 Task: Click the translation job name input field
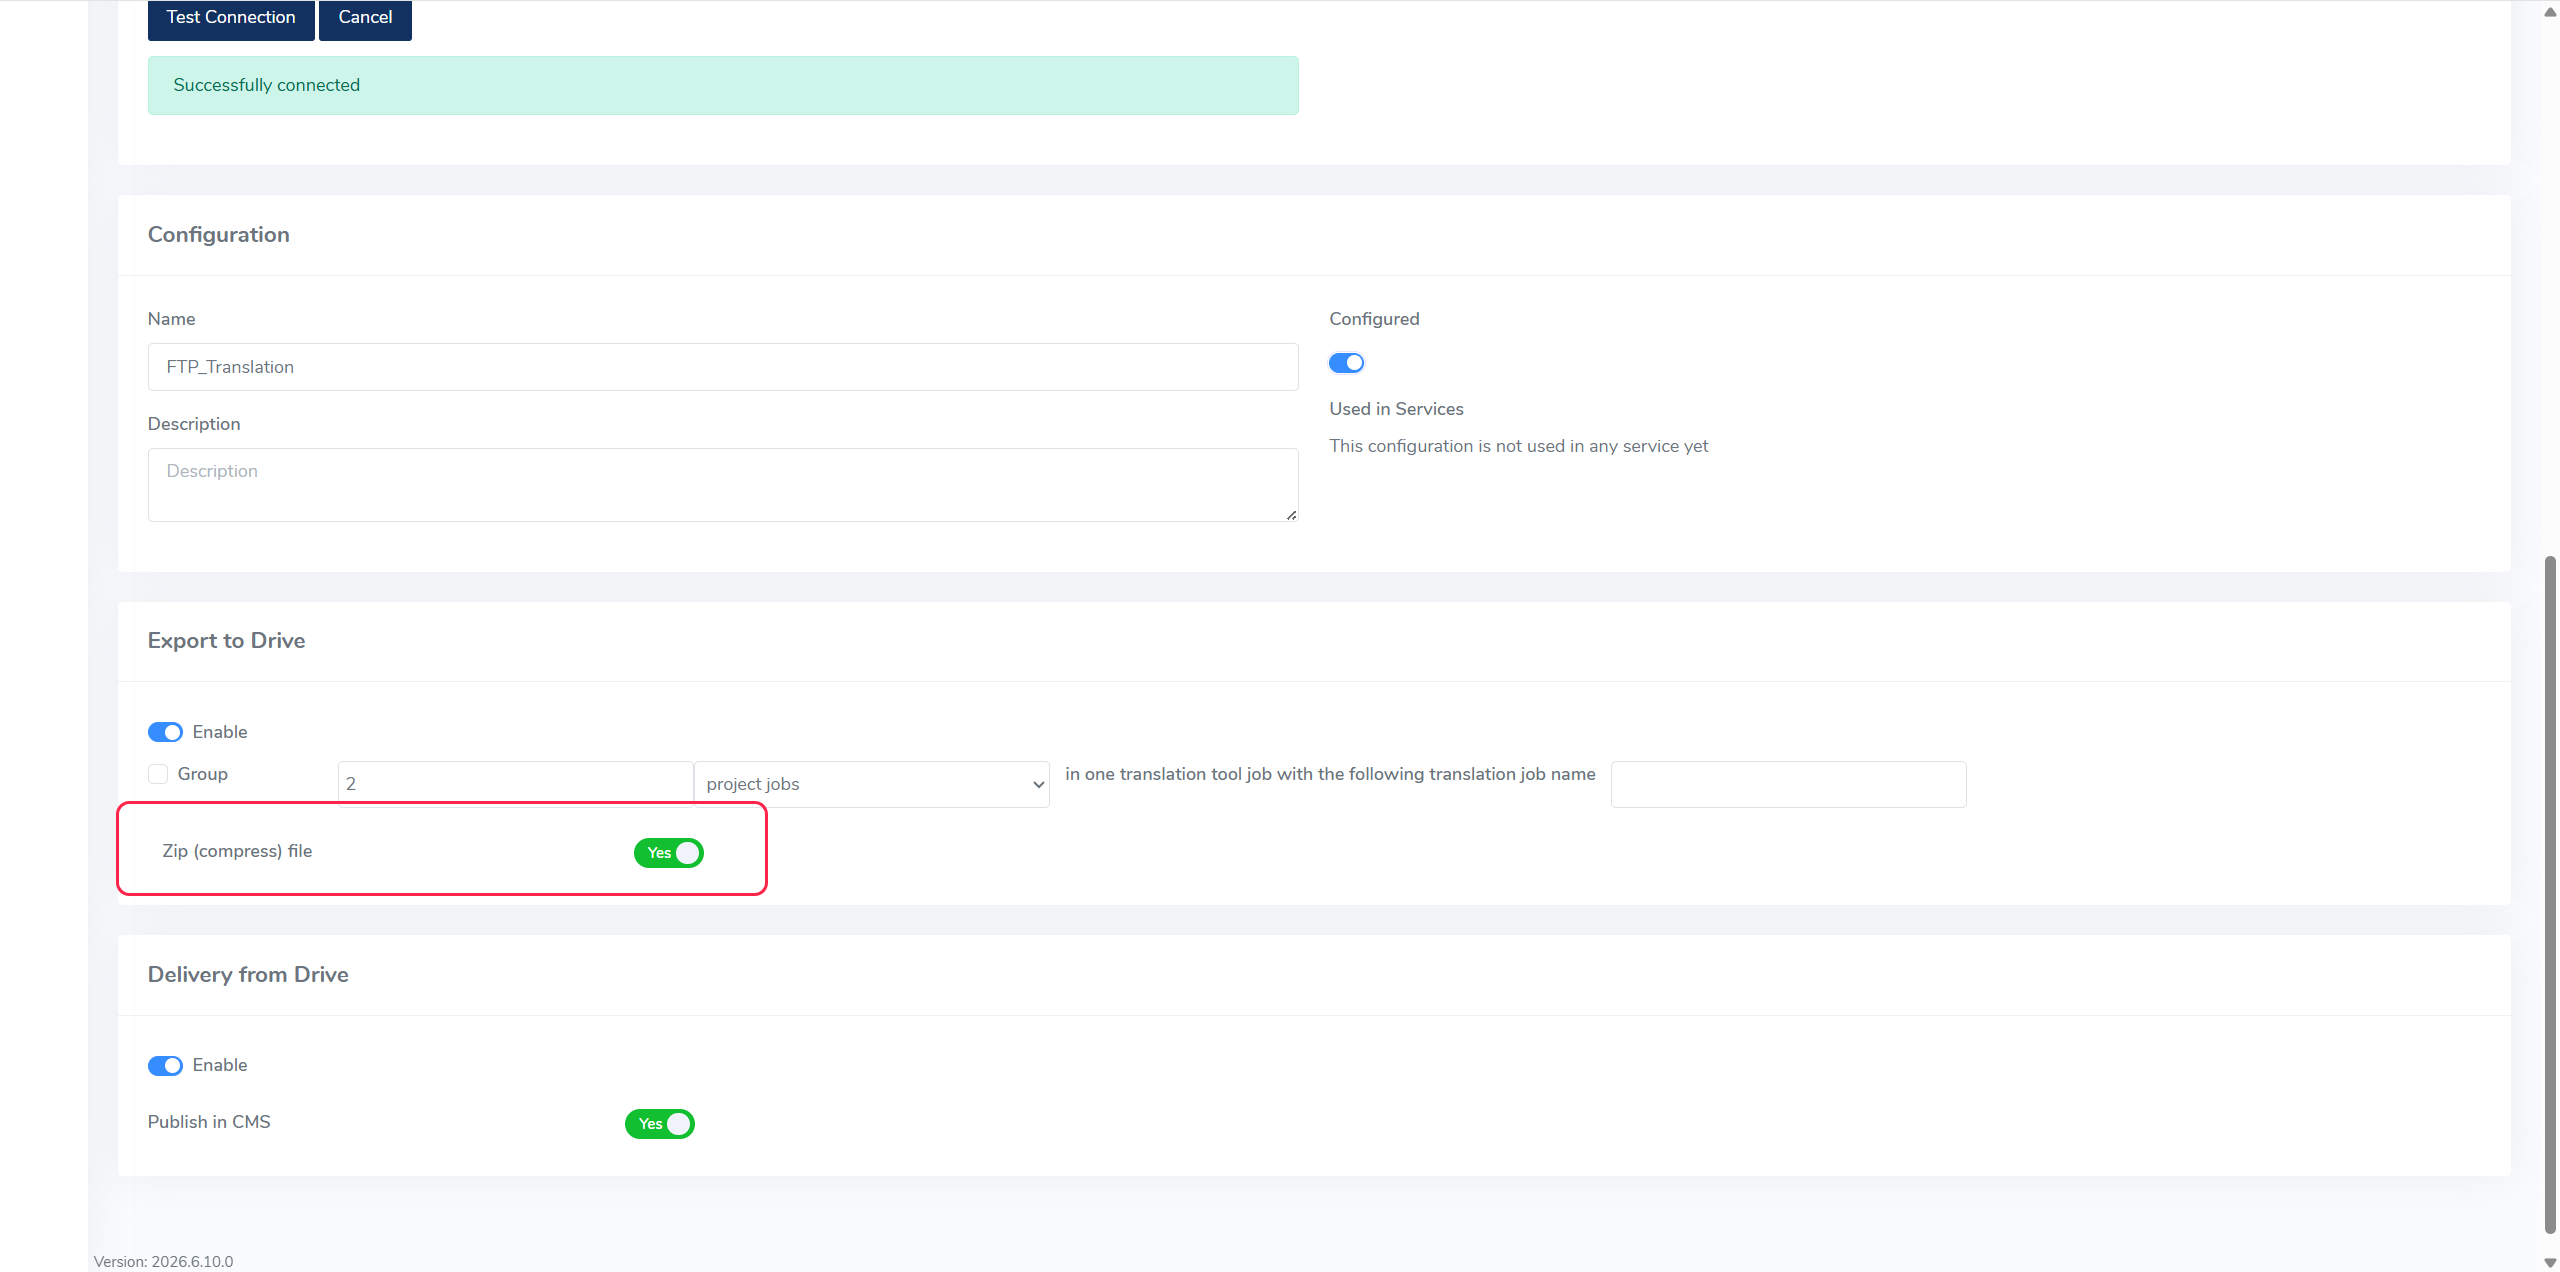[1788, 784]
